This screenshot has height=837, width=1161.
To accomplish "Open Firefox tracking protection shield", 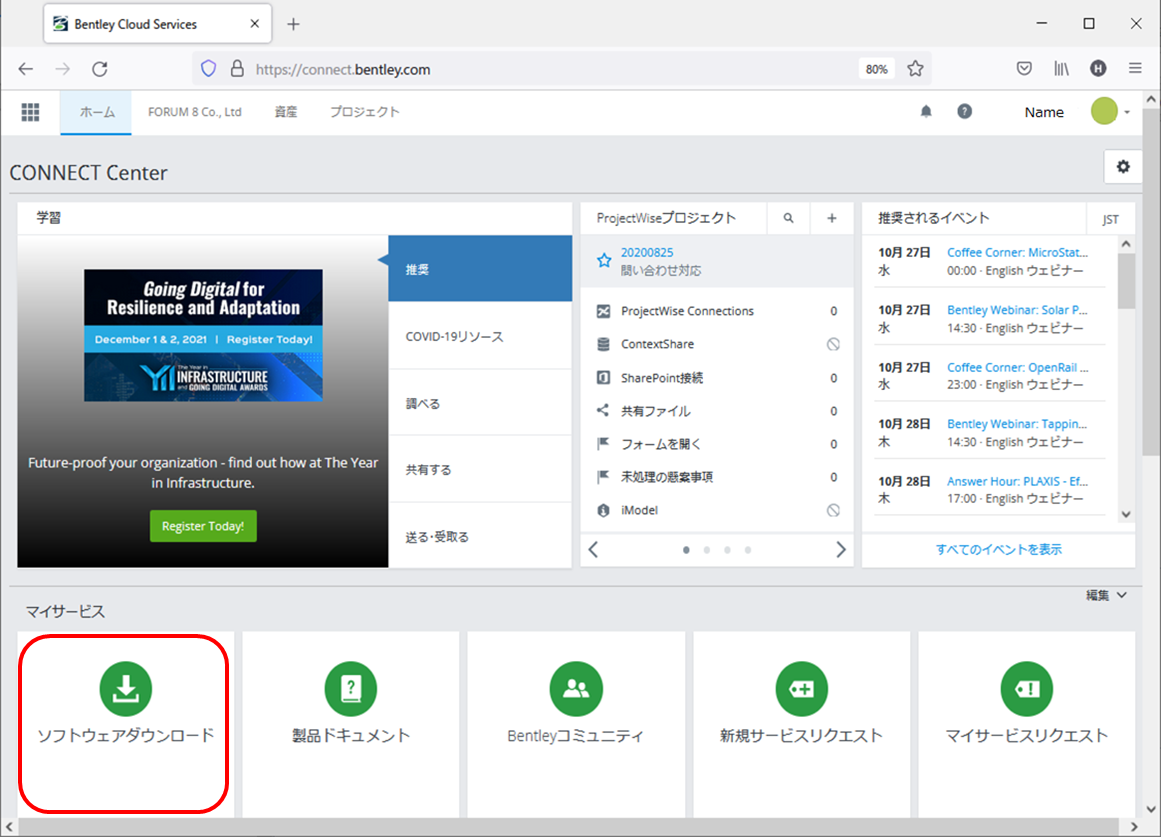I will pos(209,69).
